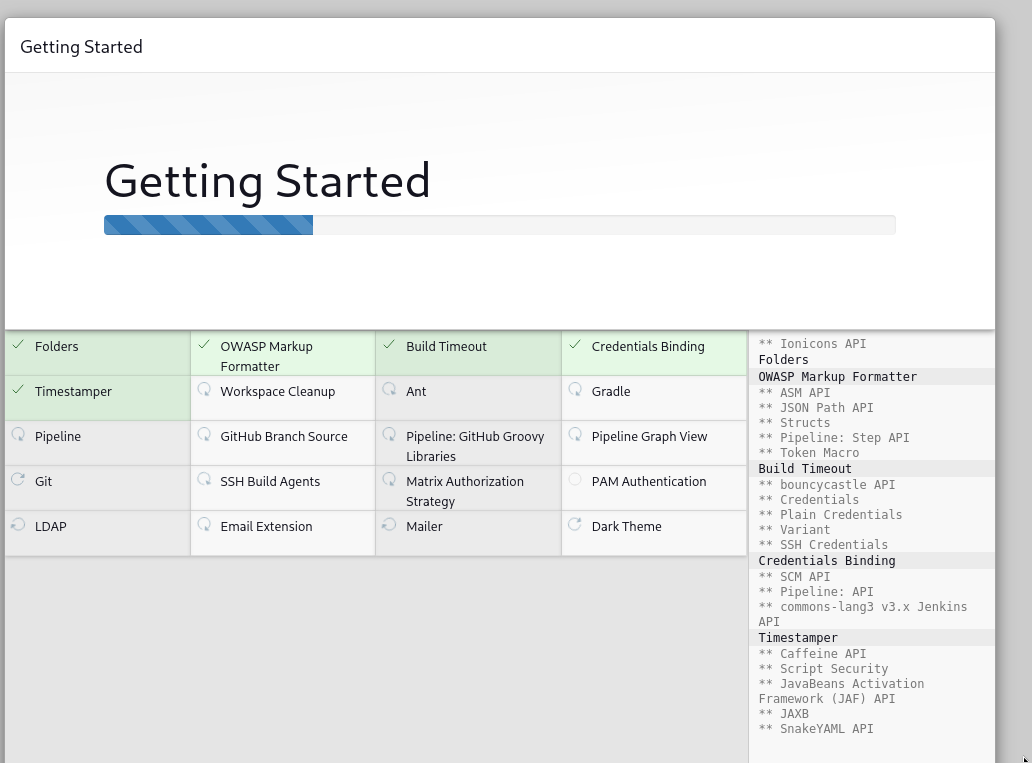The width and height of the screenshot is (1032, 763).
Task: Select the Timestamper cell label
Action: point(73,391)
